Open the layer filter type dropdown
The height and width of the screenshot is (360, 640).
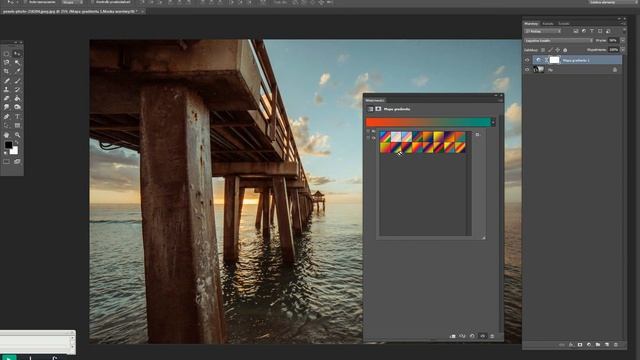[x=543, y=31]
